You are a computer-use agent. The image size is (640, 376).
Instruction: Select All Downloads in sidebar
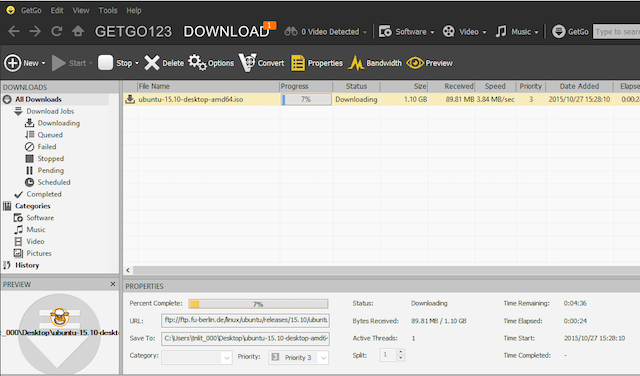click(x=38, y=99)
